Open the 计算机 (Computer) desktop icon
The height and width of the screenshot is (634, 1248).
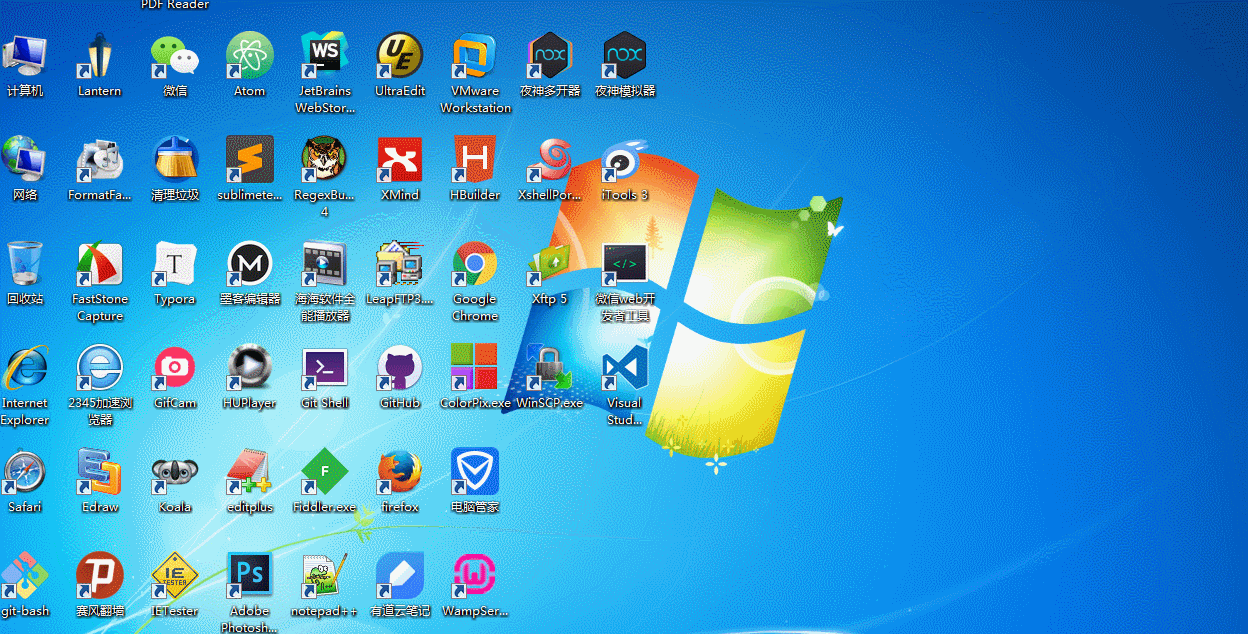[x=25, y=56]
